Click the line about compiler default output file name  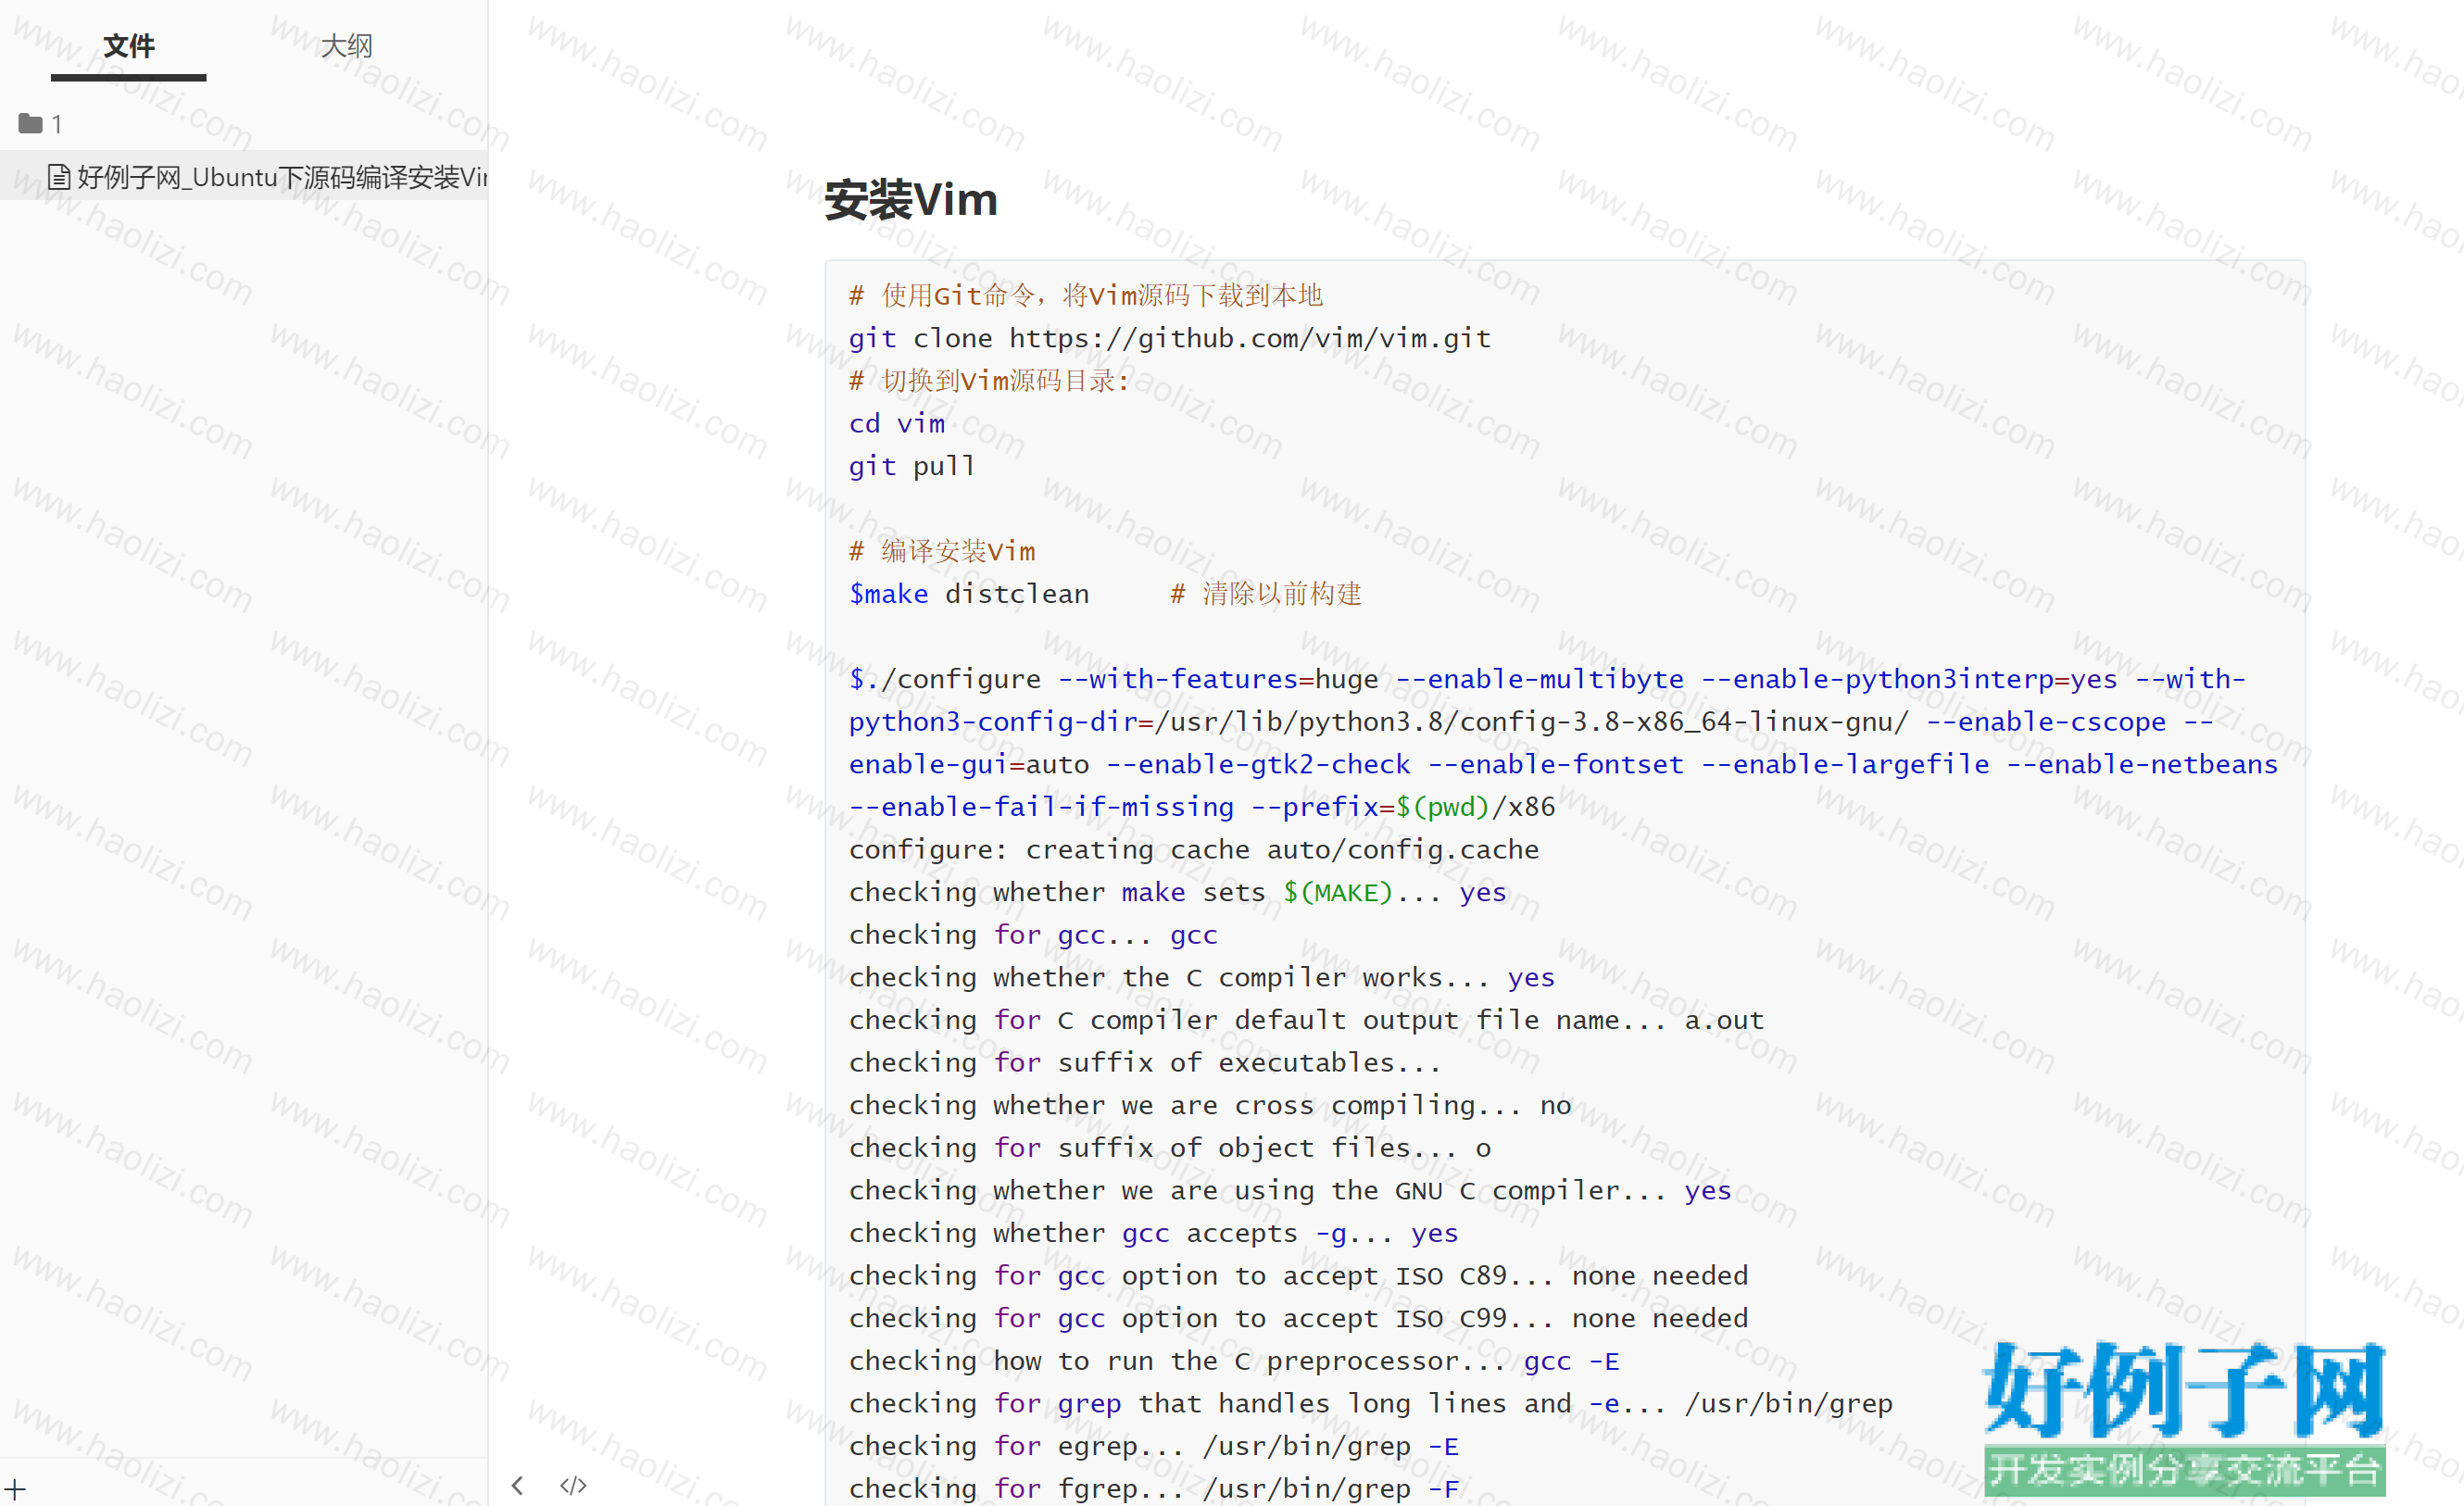(1306, 1020)
